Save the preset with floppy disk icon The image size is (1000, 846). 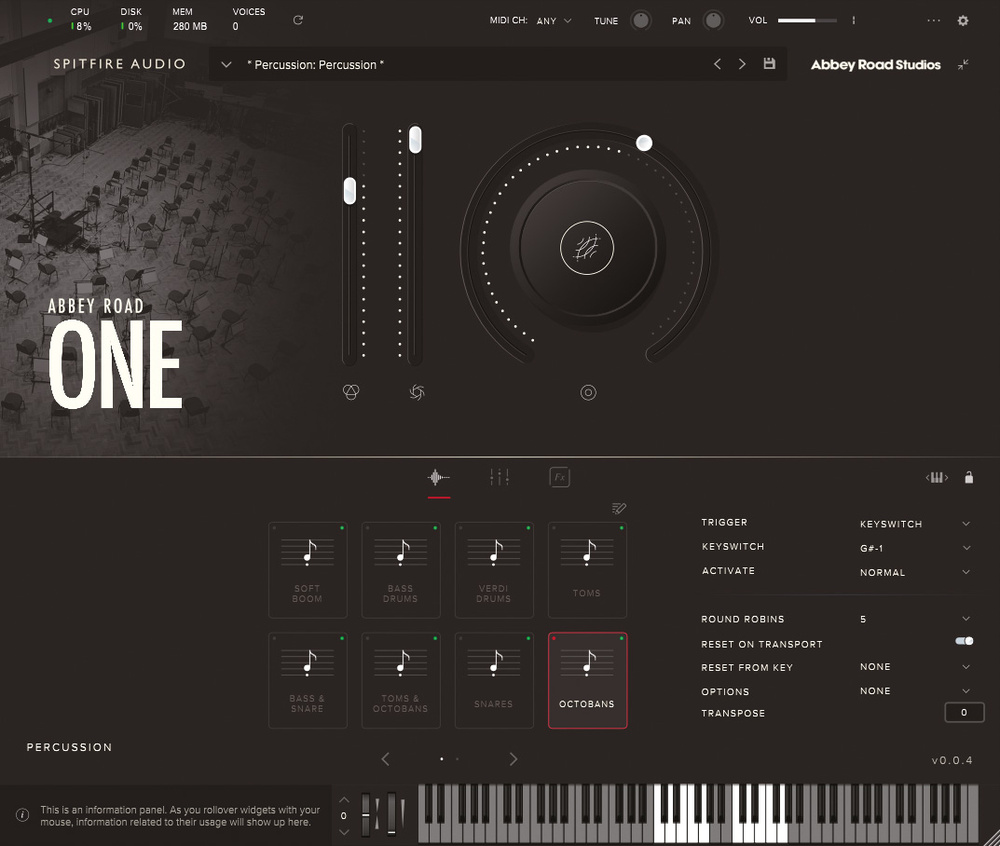point(769,64)
